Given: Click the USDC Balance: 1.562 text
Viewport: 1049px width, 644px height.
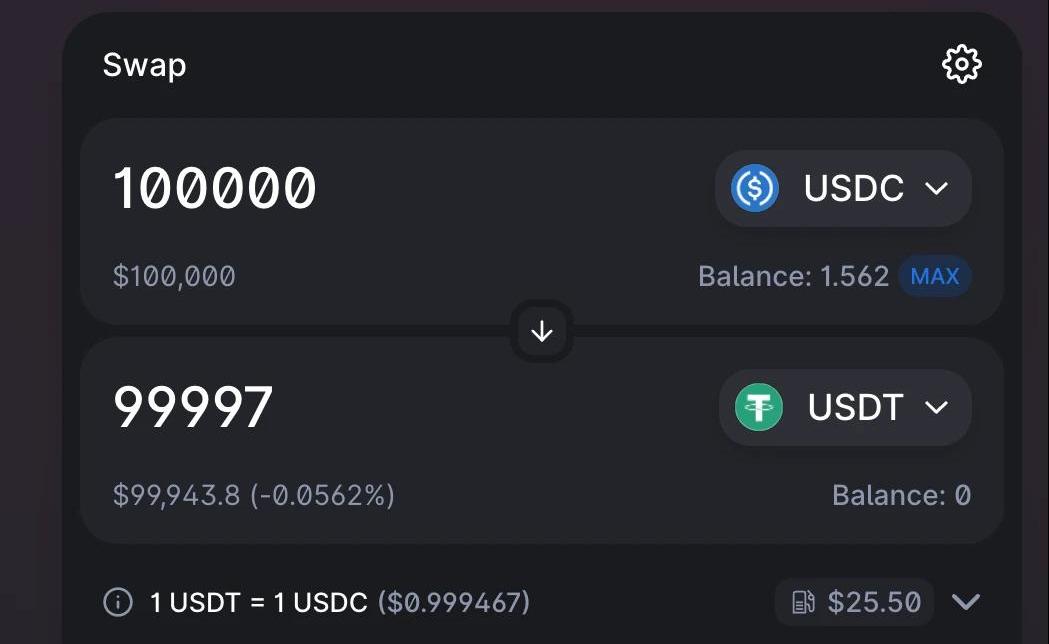Looking at the screenshot, I should pos(793,276).
